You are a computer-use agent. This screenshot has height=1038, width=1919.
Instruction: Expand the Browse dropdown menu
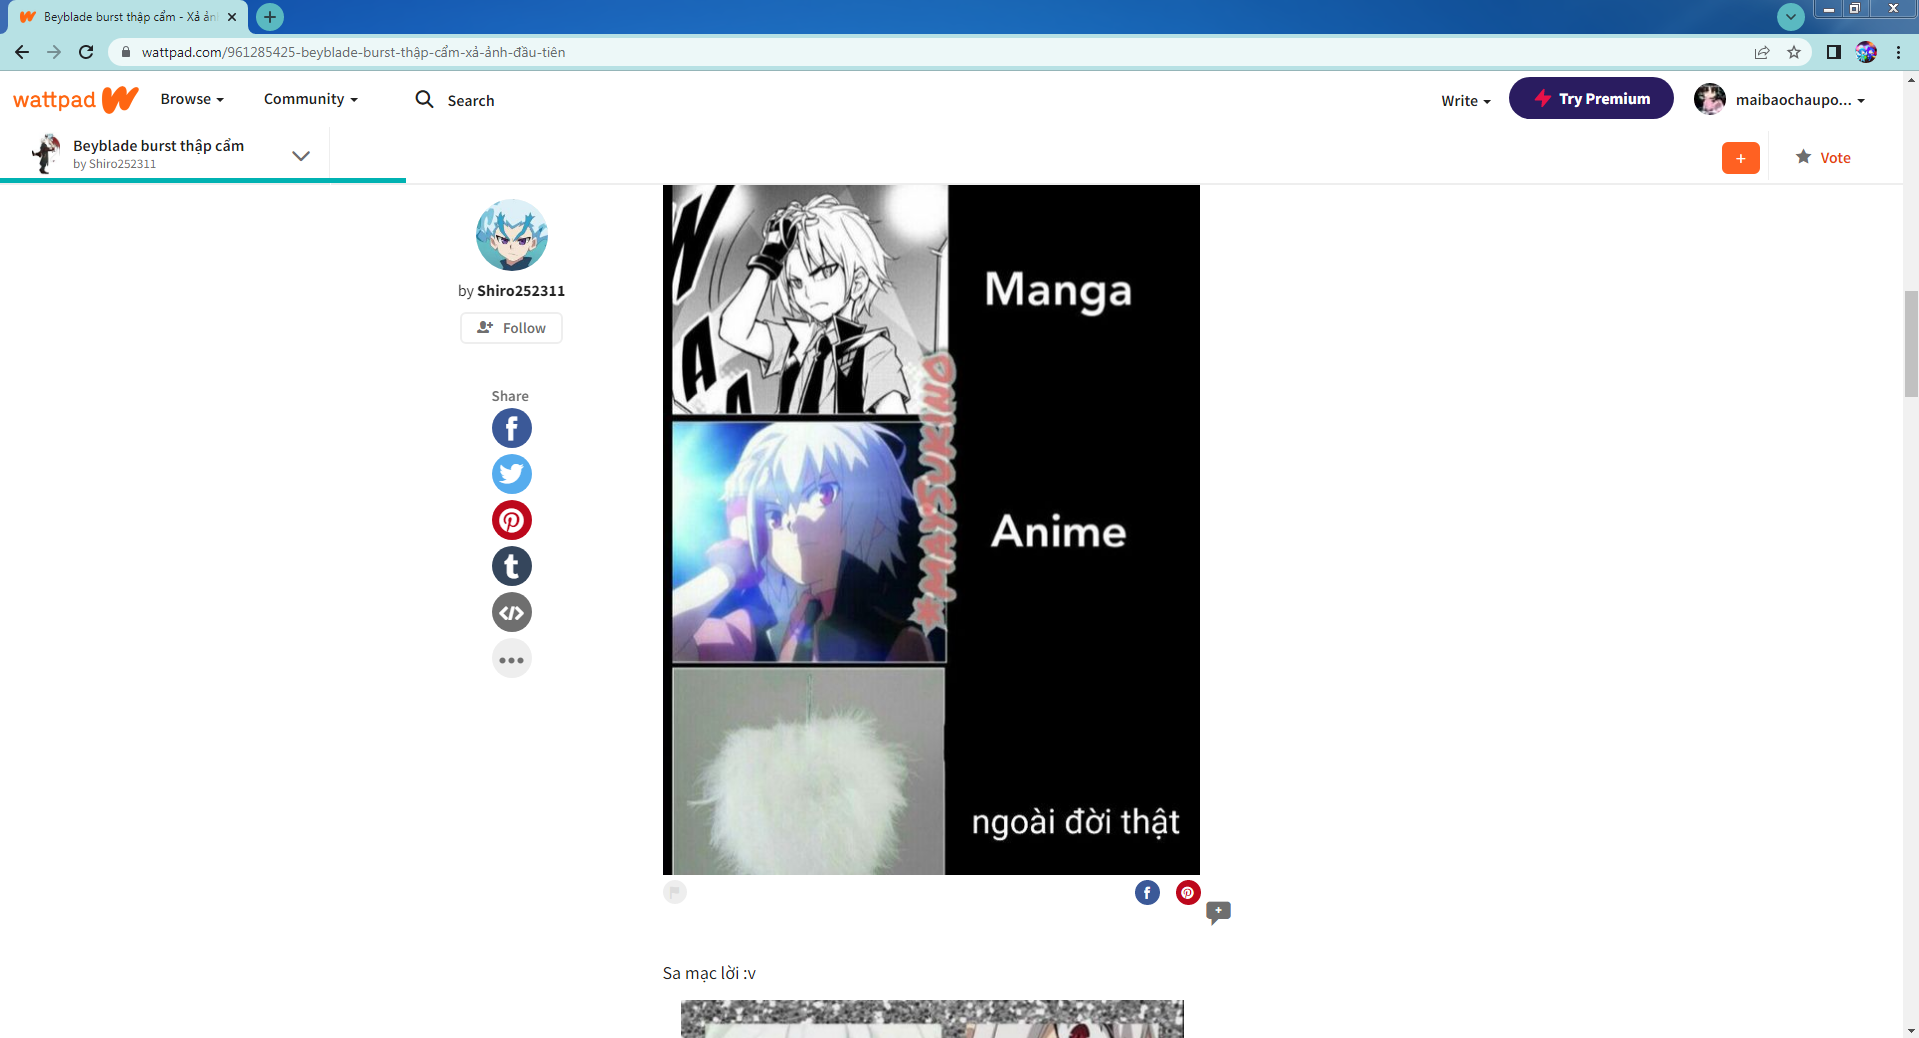coord(192,99)
